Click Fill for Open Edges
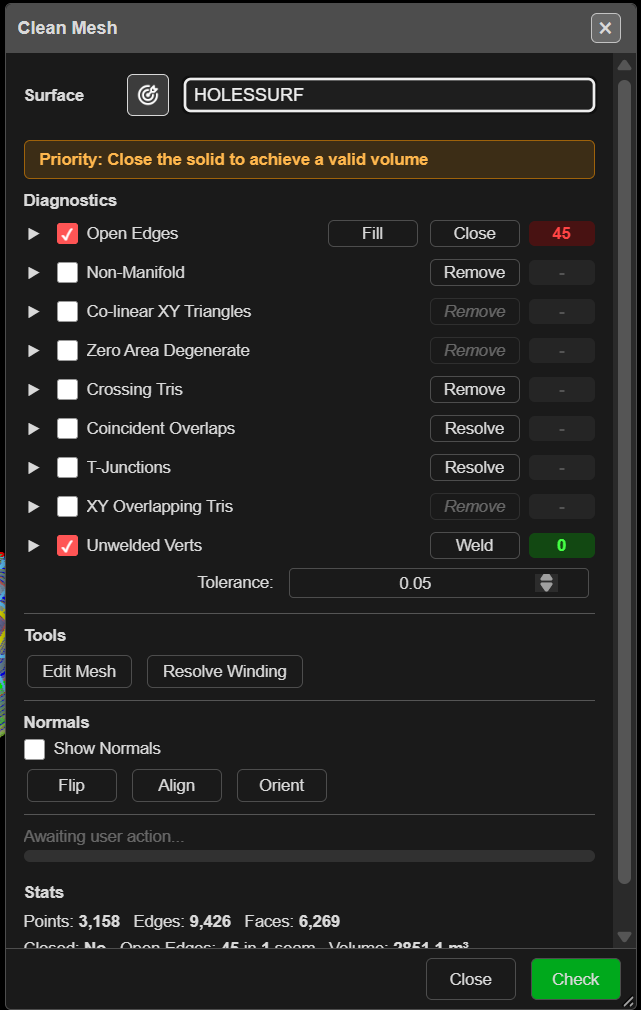The width and height of the screenshot is (641, 1010). click(373, 234)
